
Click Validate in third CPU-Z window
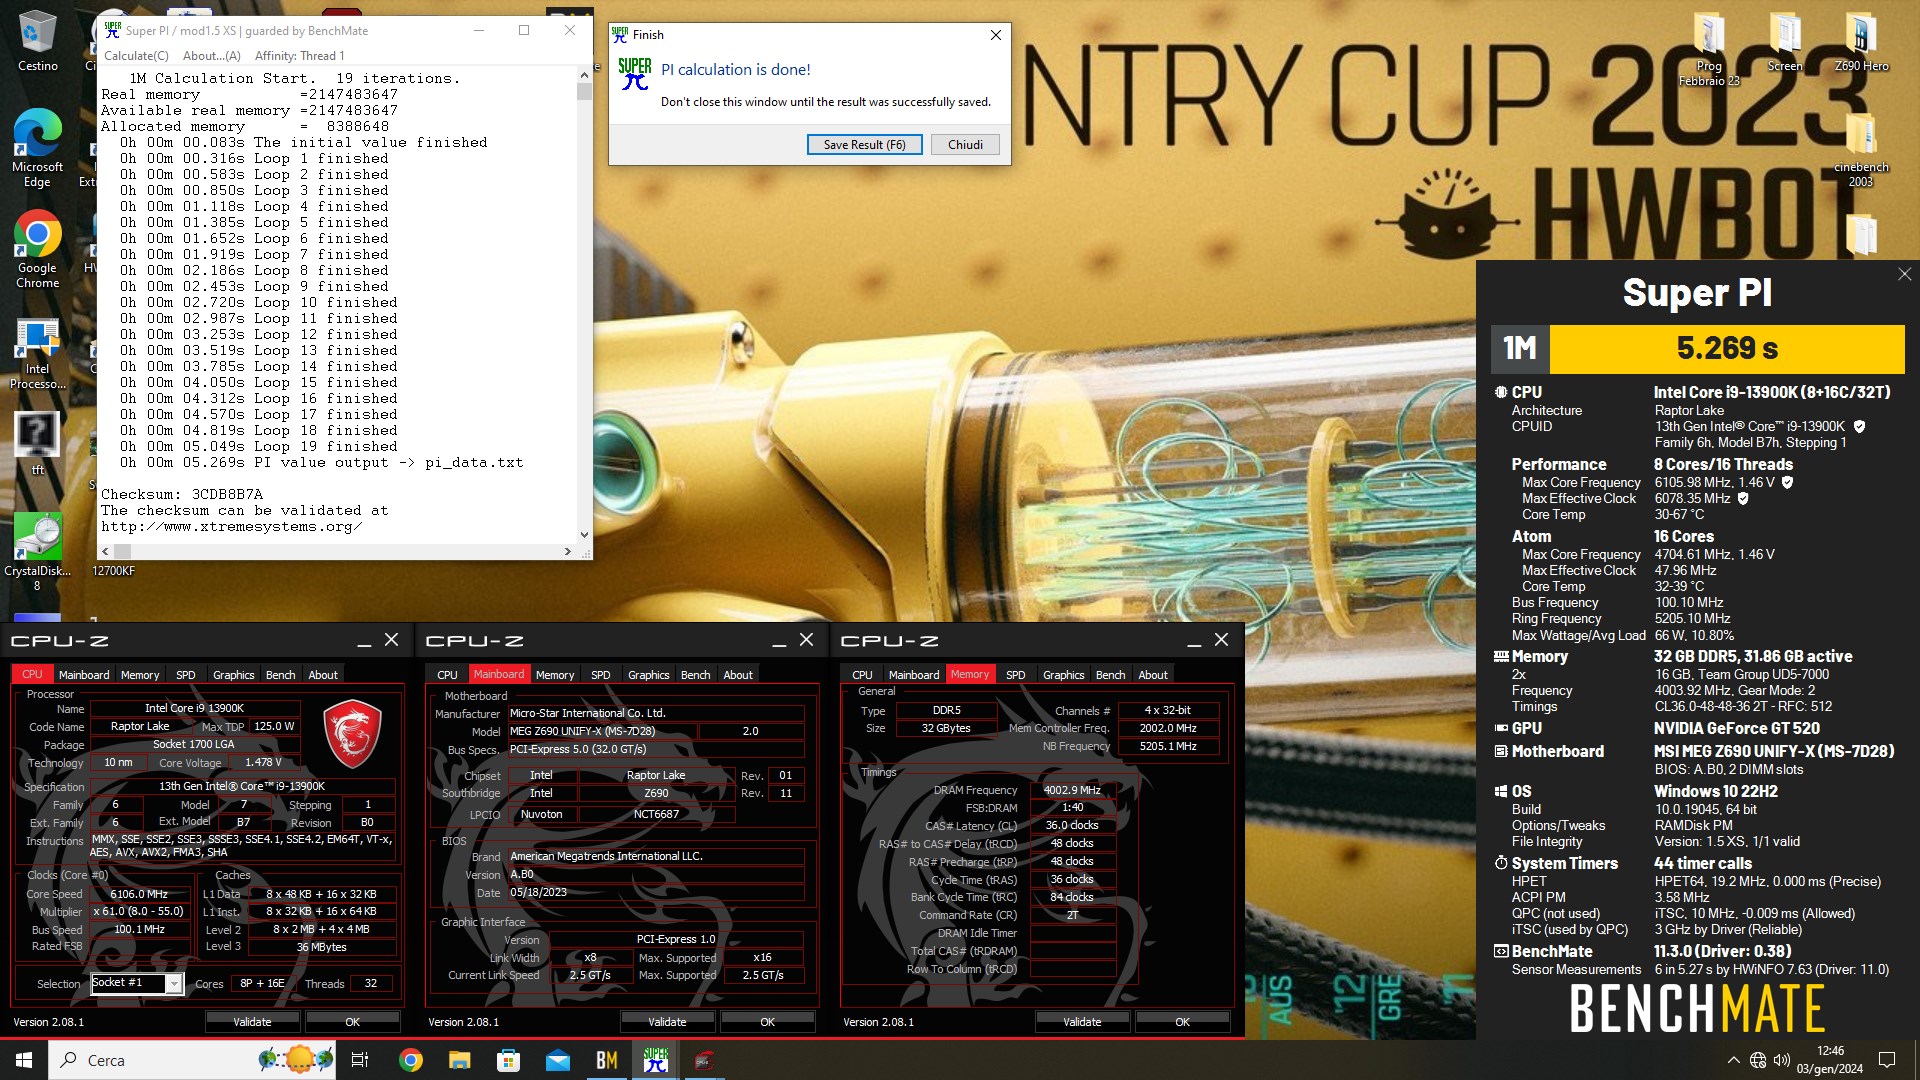[1082, 1022]
